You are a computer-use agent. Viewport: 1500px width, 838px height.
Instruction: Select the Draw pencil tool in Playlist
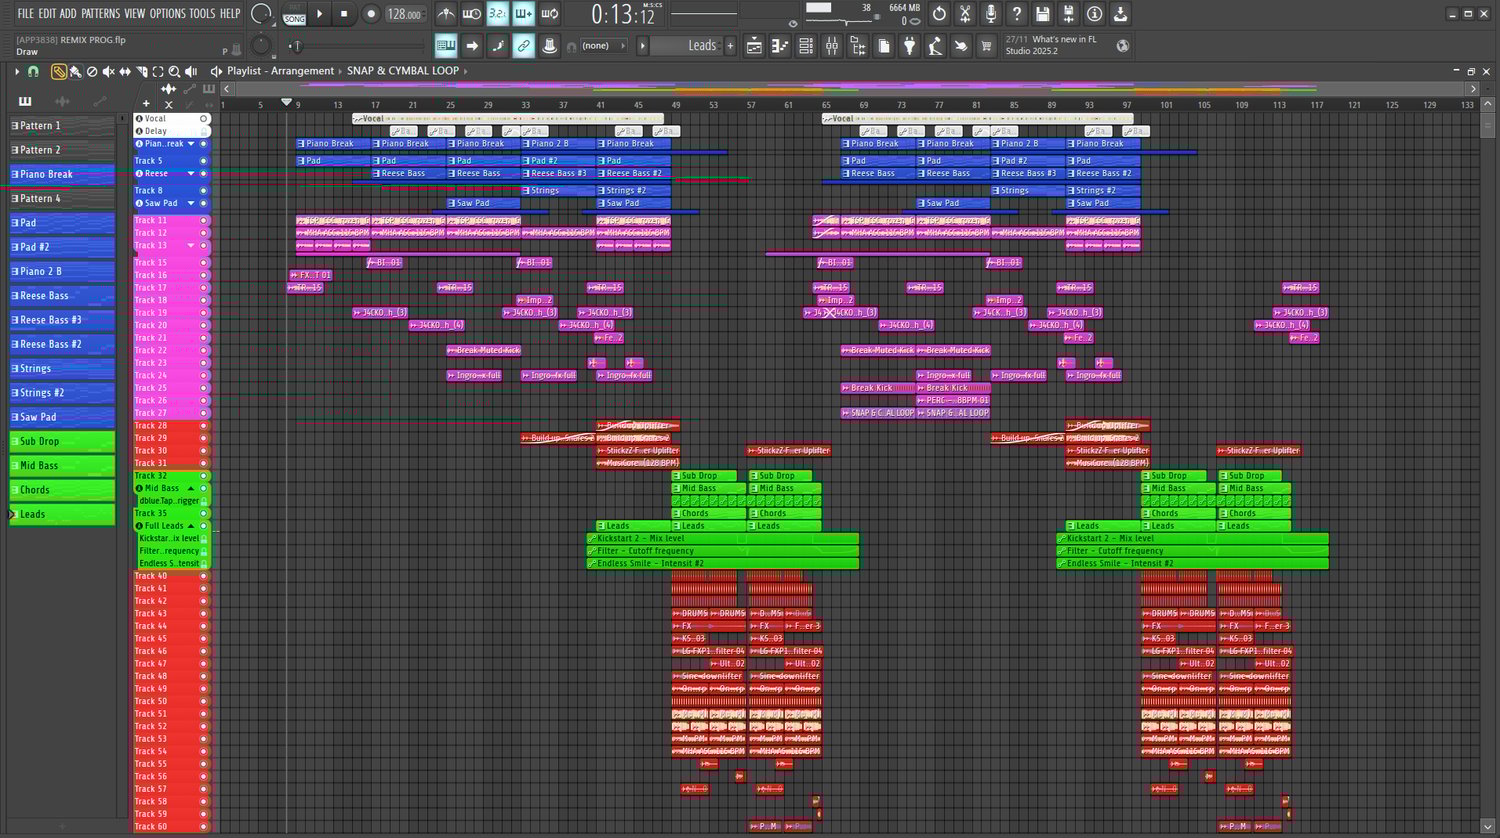click(59, 71)
